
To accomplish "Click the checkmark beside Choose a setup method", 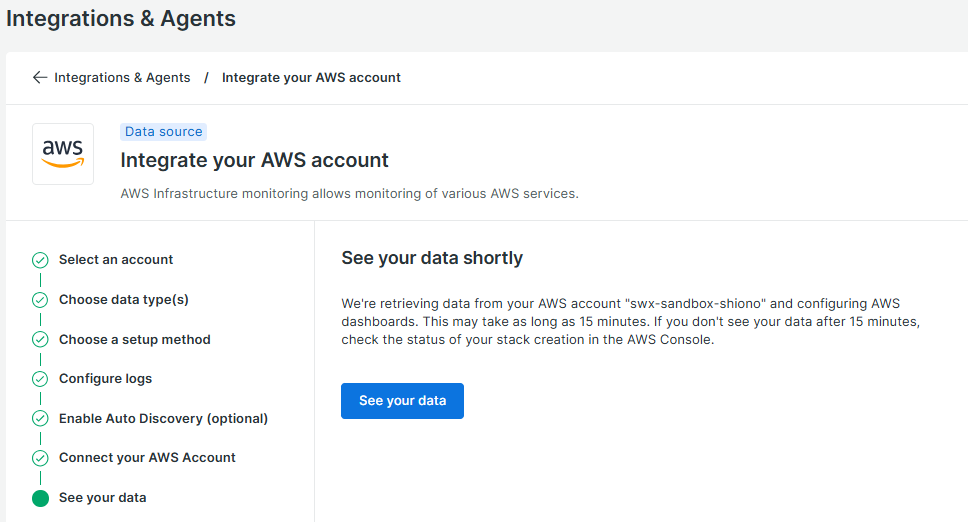I will click(40, 339).
